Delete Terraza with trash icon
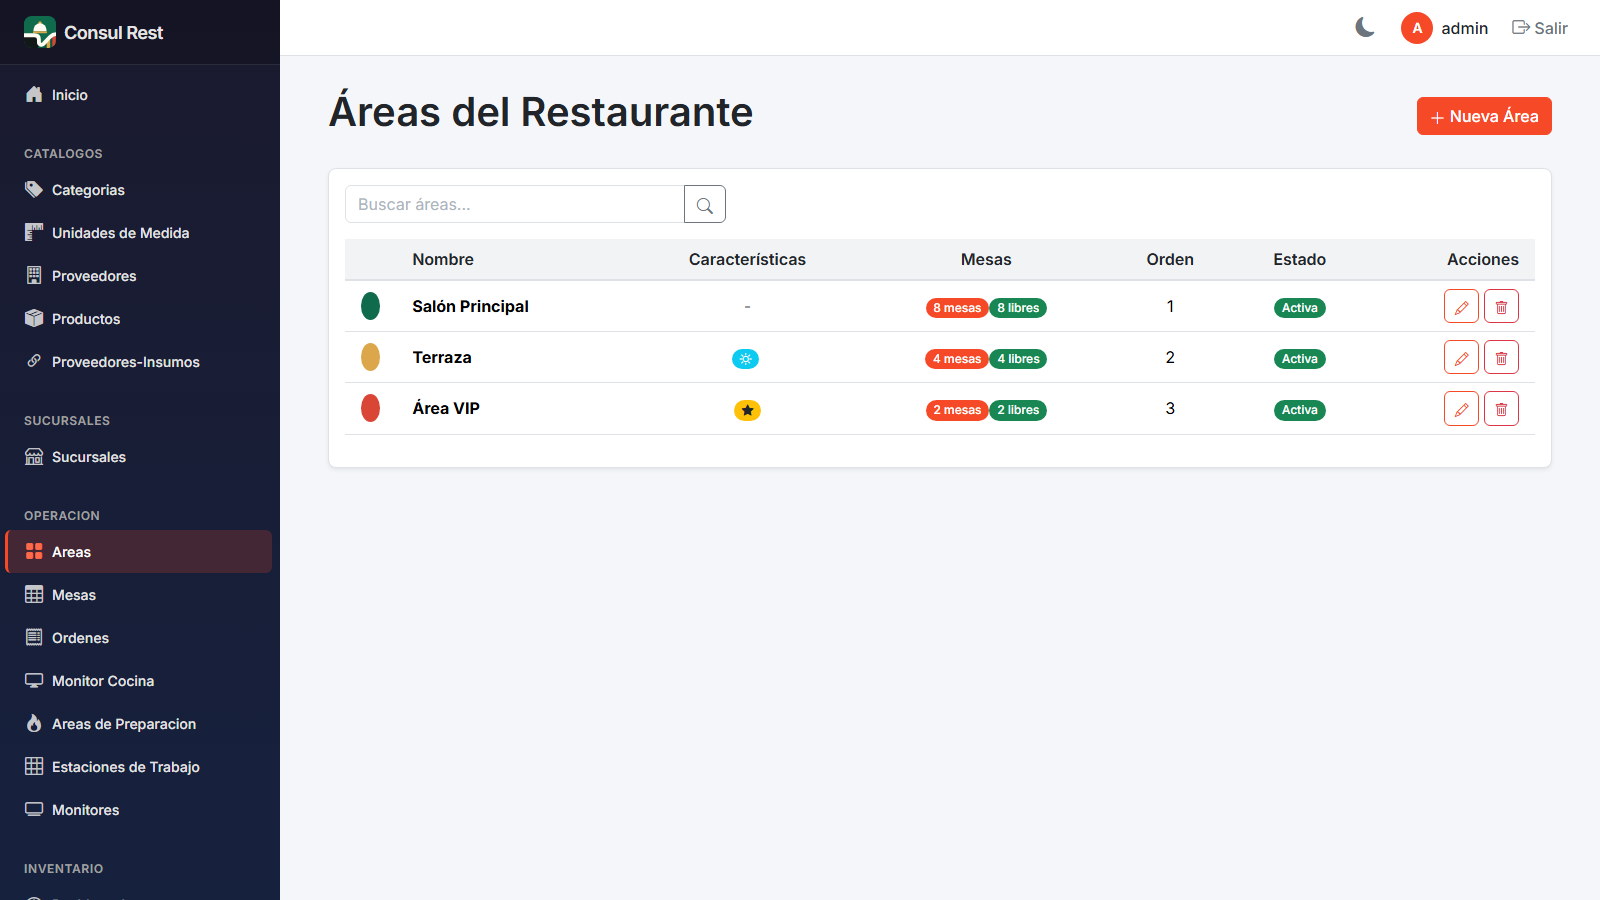Screen dimensions: 1600x900 pyautogui.click(x=1501, y=357)
